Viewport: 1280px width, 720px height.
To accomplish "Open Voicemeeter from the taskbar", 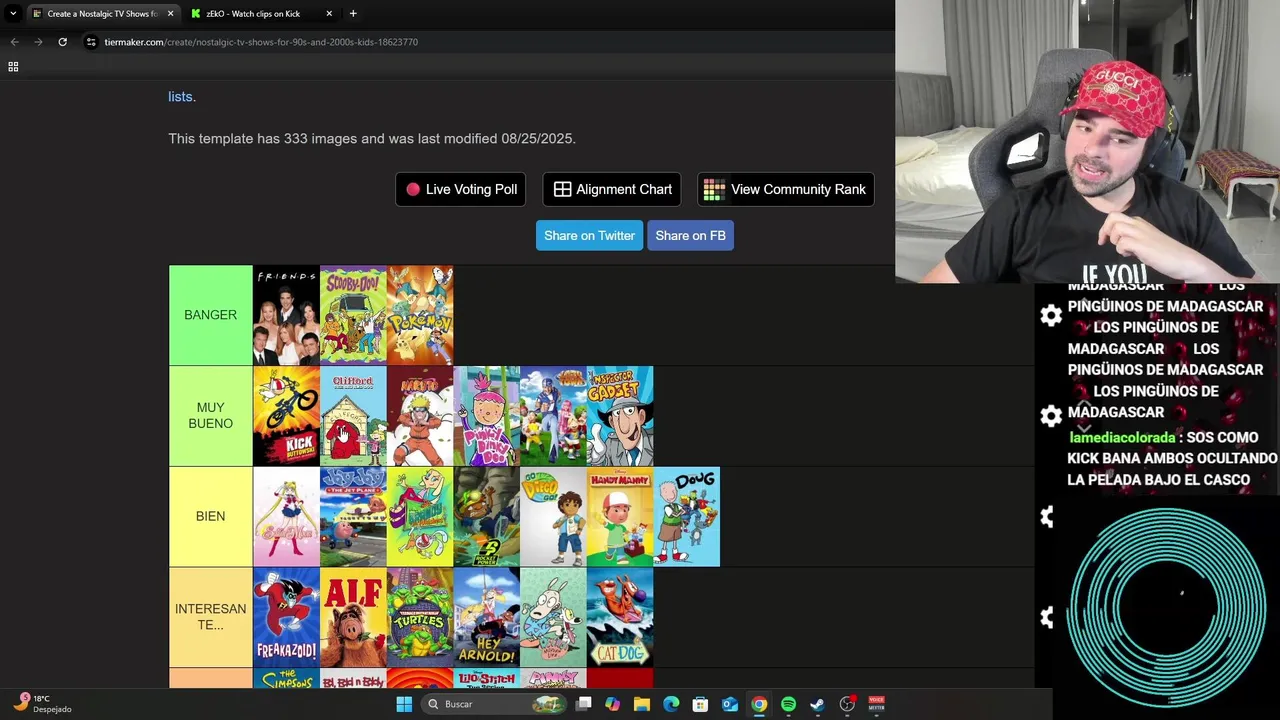I will click(876, 704).
